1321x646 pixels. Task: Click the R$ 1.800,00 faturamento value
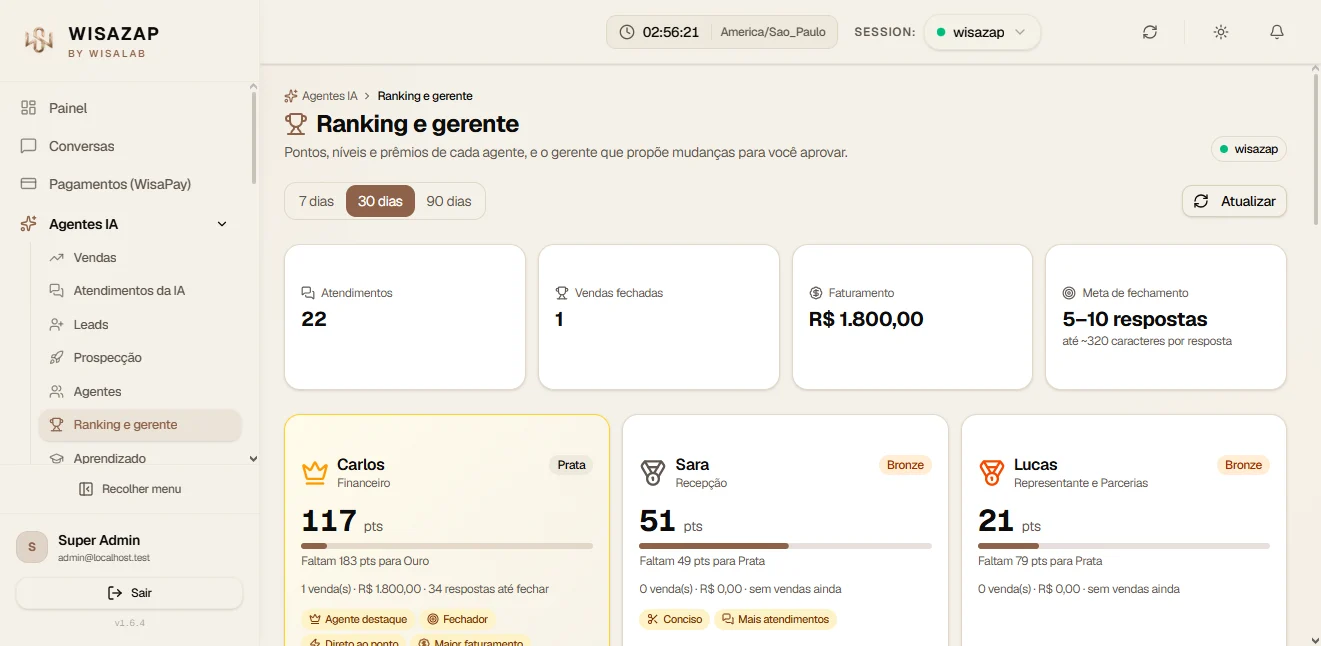tap(866, 319)
